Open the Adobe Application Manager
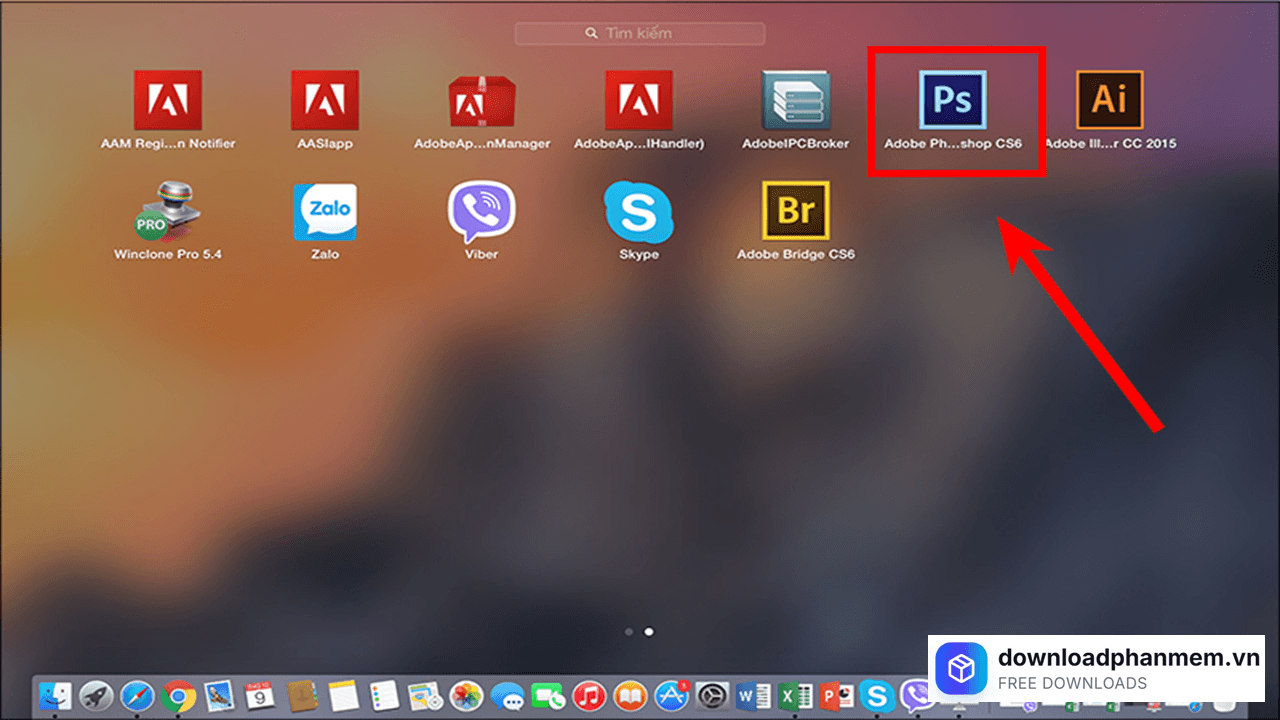 [481, 100]
